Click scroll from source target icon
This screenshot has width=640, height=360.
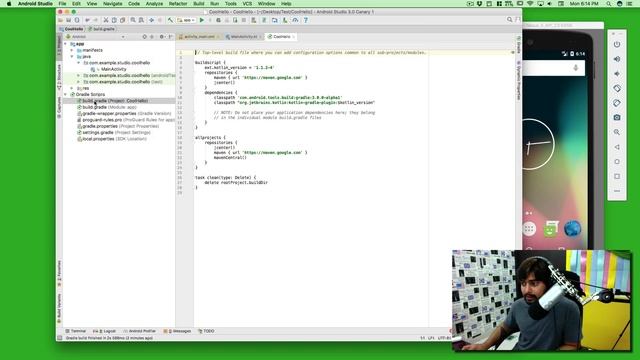coord(144,37)
